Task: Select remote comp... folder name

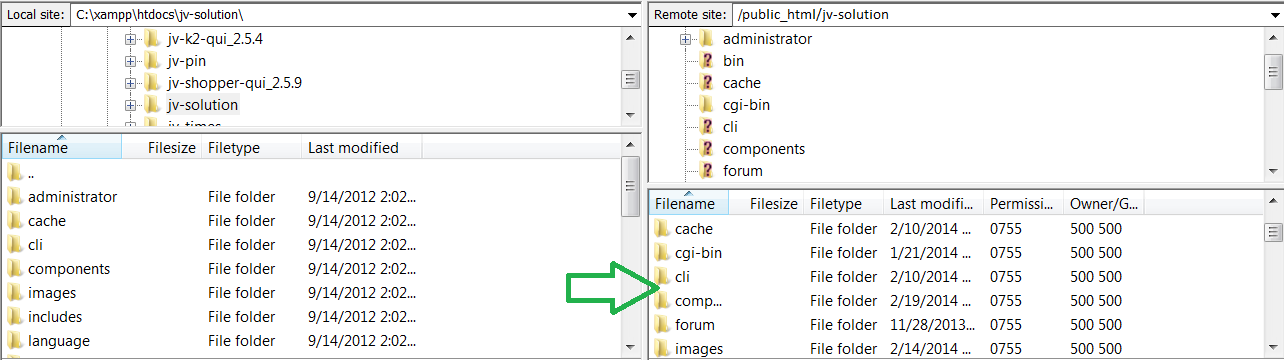Action: [698, 301]
